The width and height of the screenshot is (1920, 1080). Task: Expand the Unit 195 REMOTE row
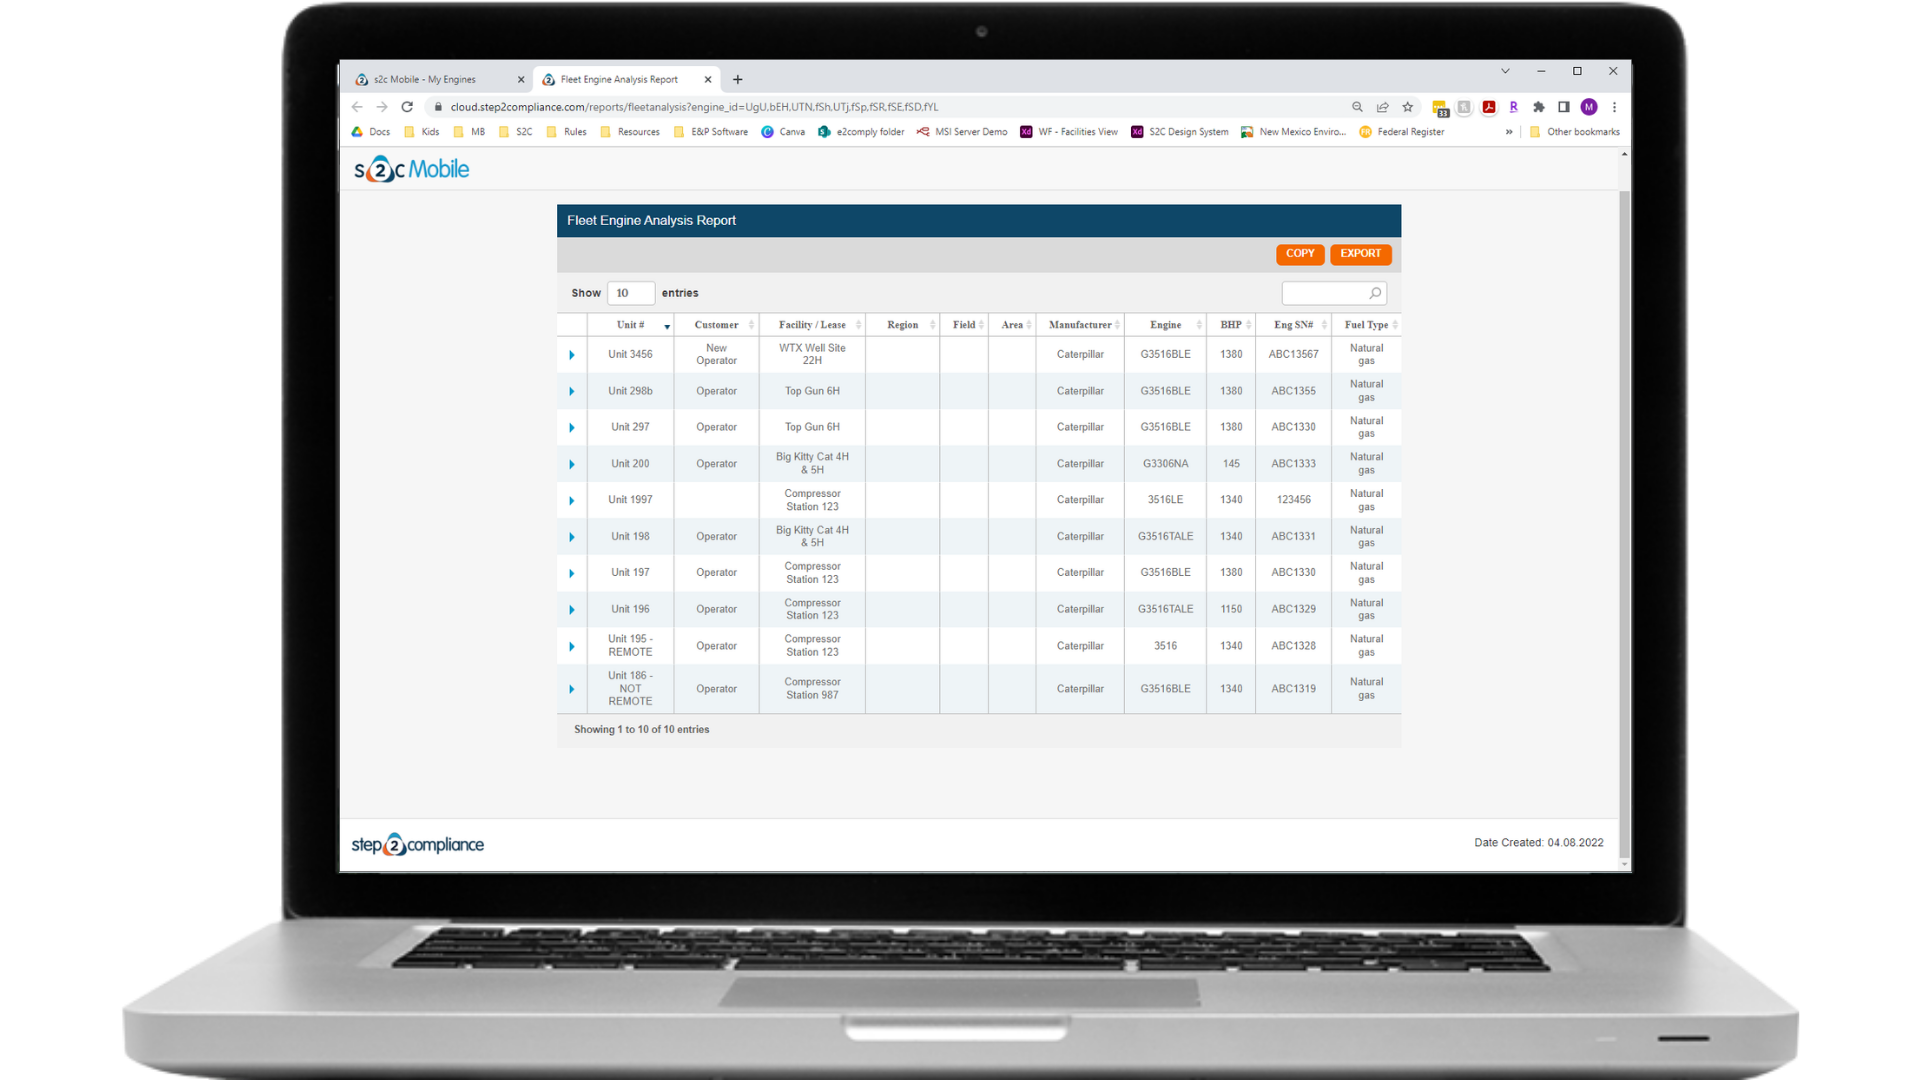pyautogui.click(x=572, y=646)
